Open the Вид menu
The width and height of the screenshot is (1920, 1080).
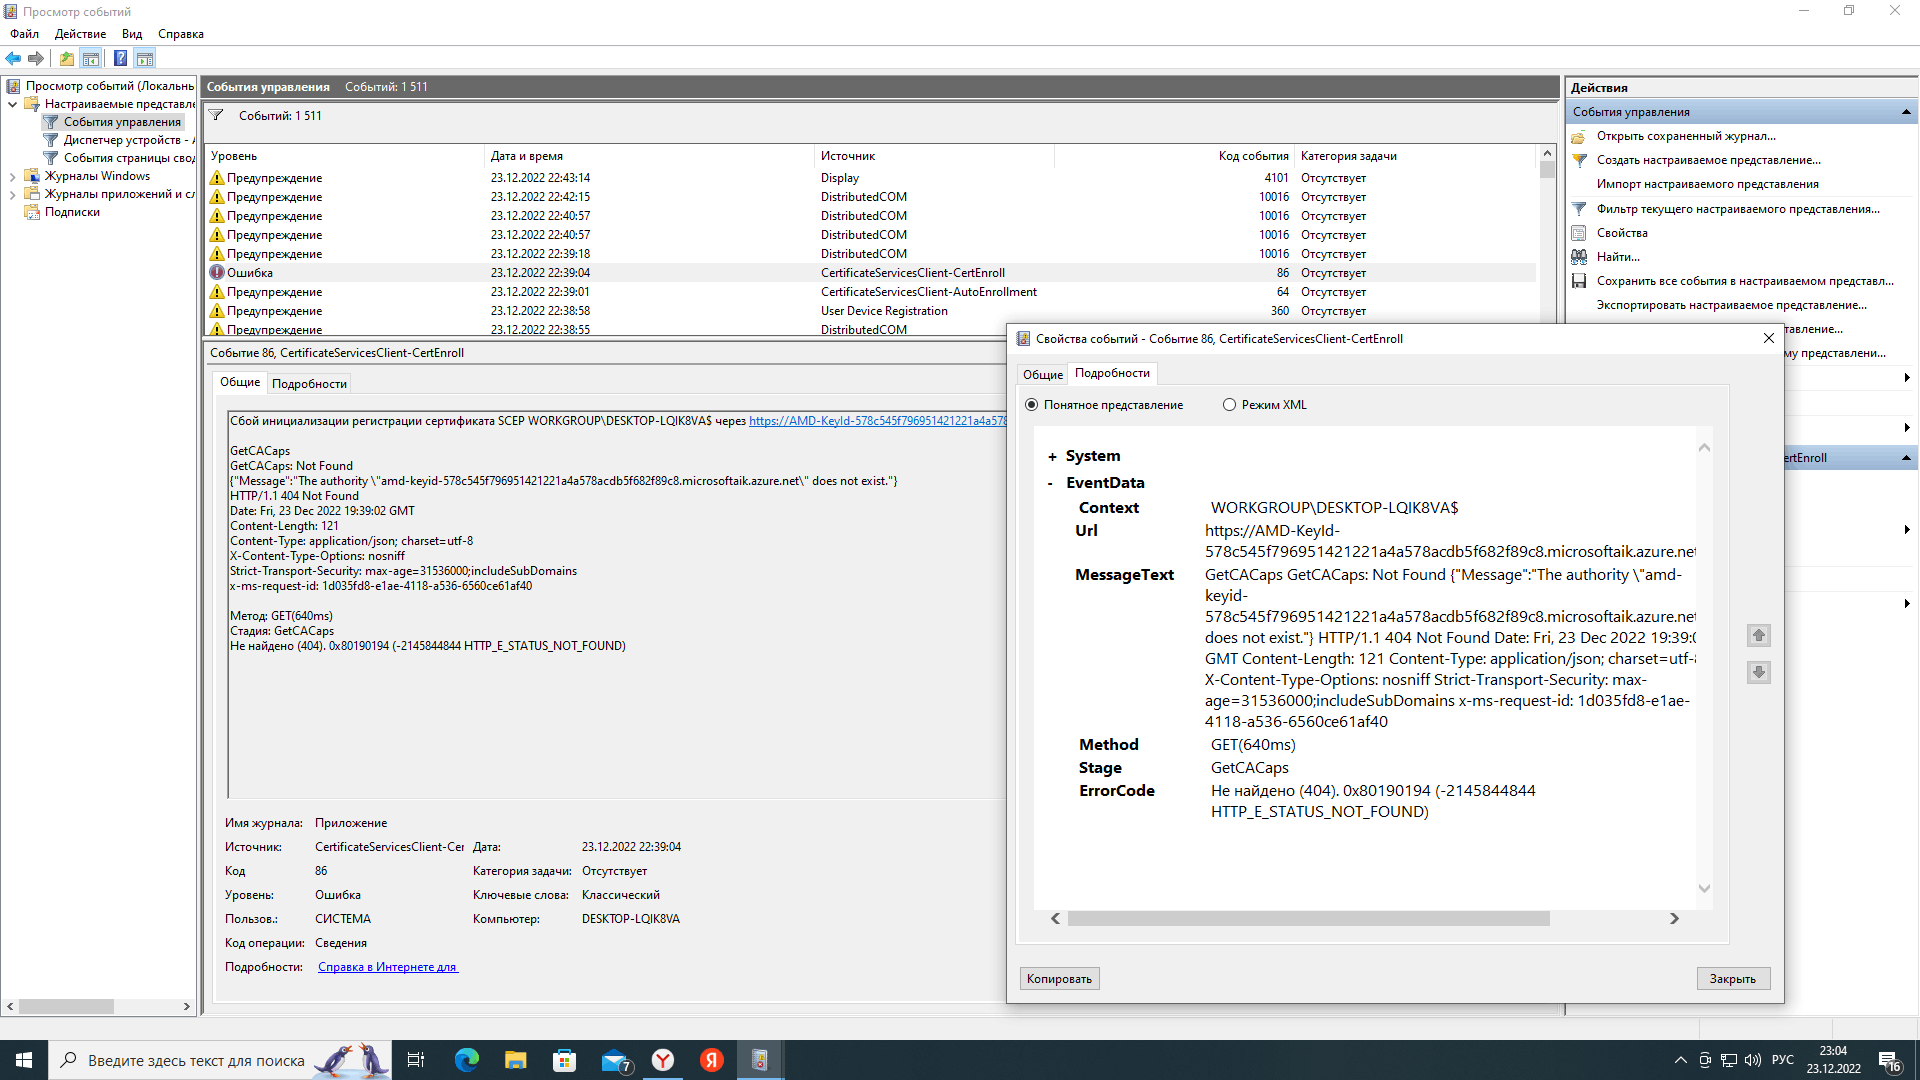pyautogui.click(x=132, y=34)
